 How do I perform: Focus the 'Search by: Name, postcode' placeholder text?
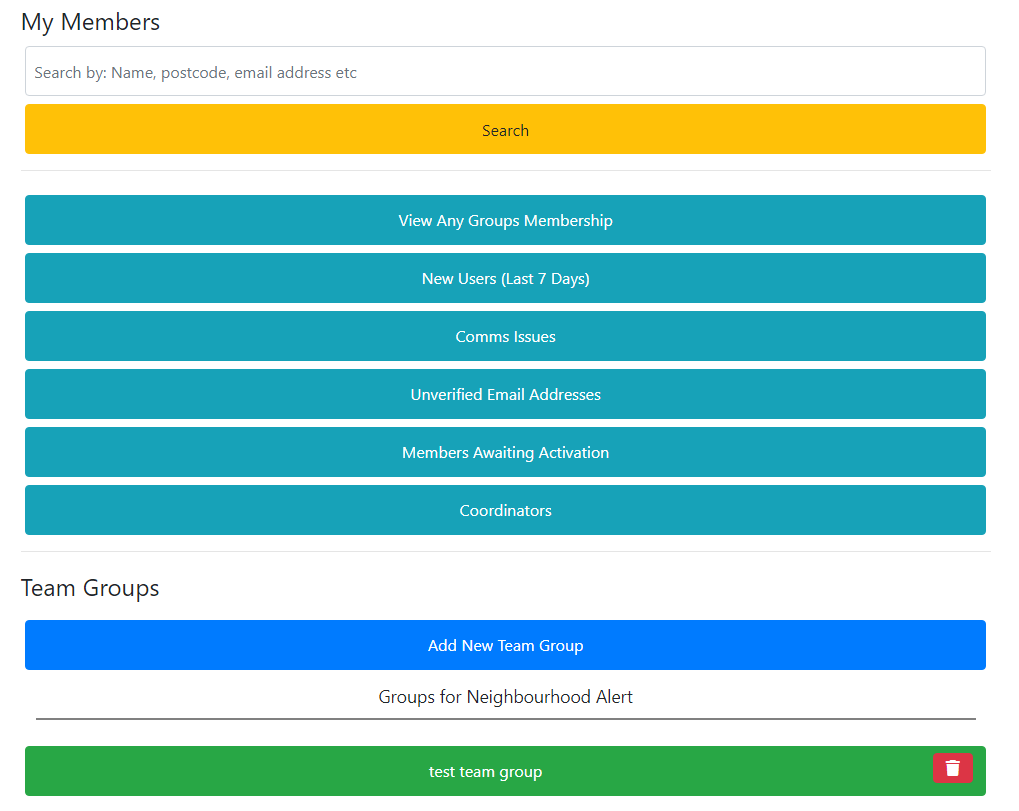coord(196,73)
